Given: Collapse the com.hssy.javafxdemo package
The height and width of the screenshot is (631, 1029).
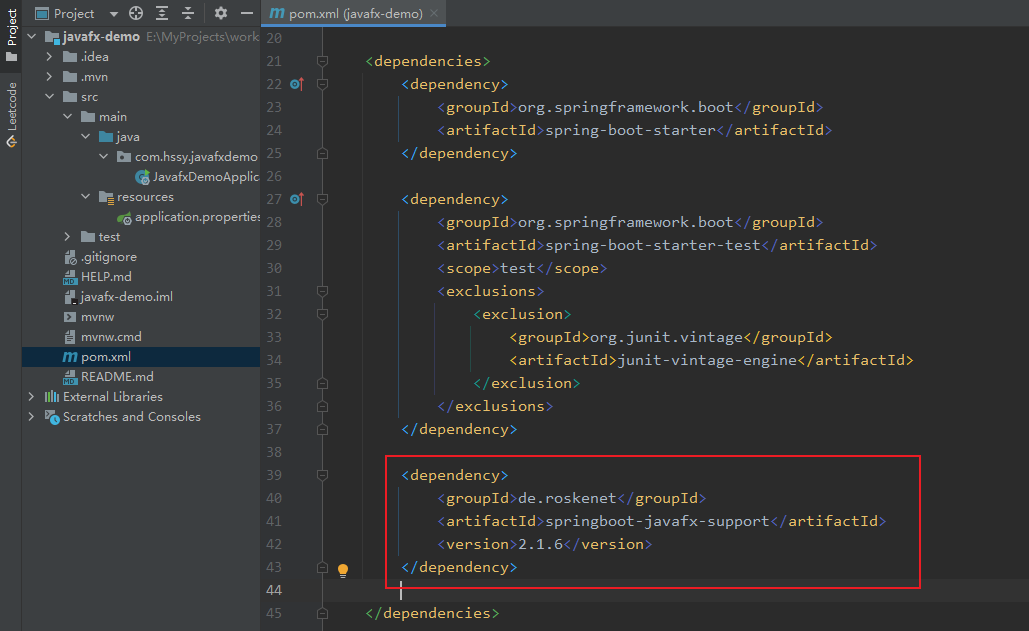Looking at the screenshot, I should (104, 157).
